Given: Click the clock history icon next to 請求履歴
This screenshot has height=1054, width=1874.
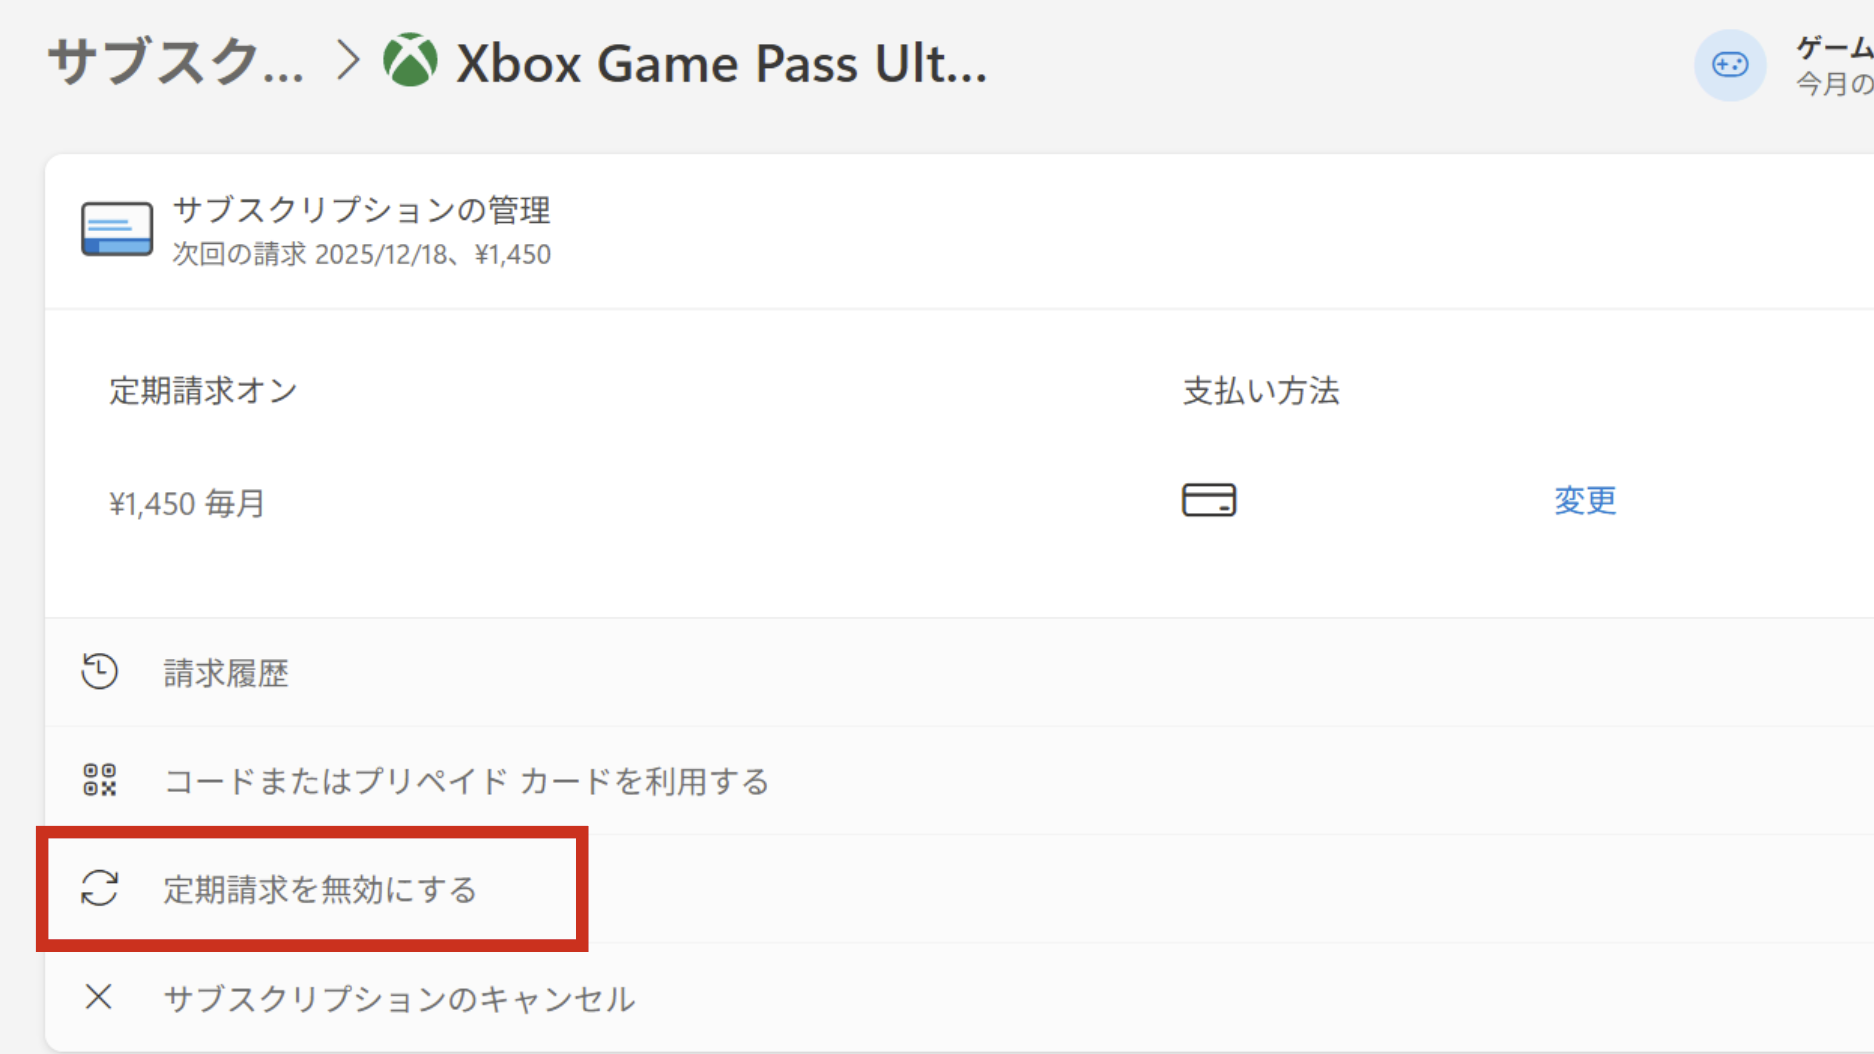Looking at the screenshot, I should (x=99, y=672).
